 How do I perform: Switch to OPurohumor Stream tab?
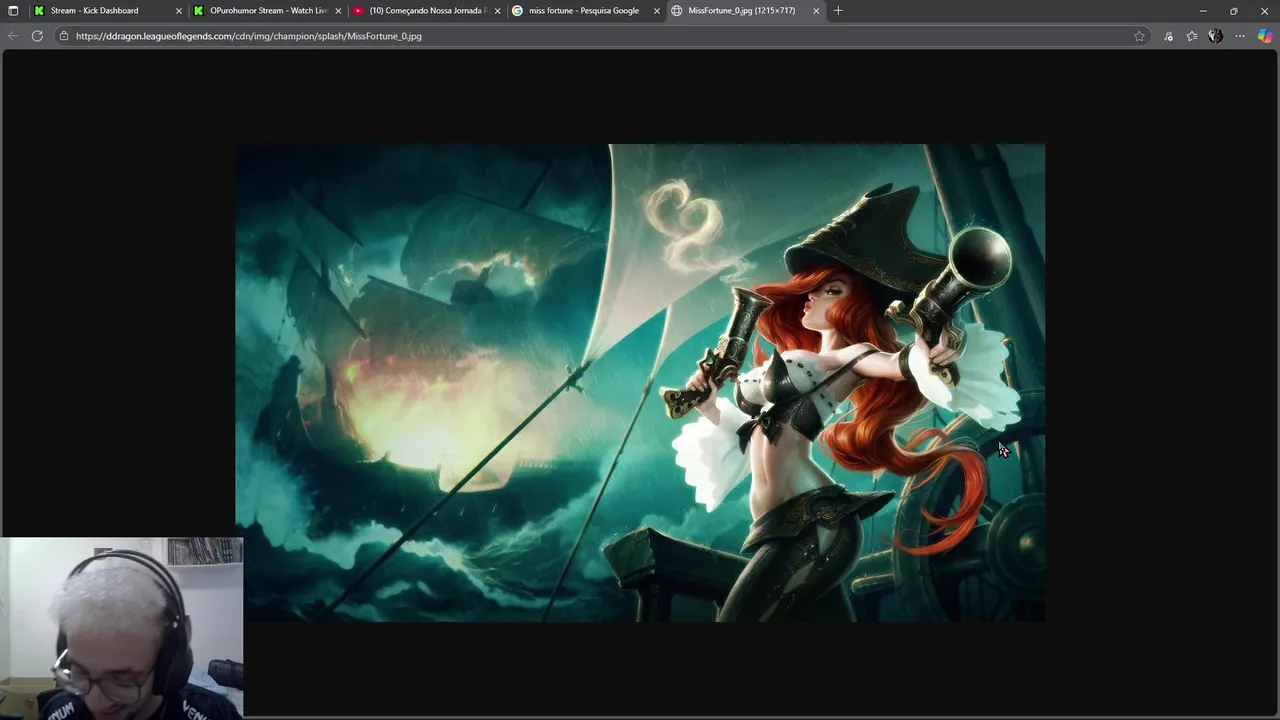tap(268, 11)
